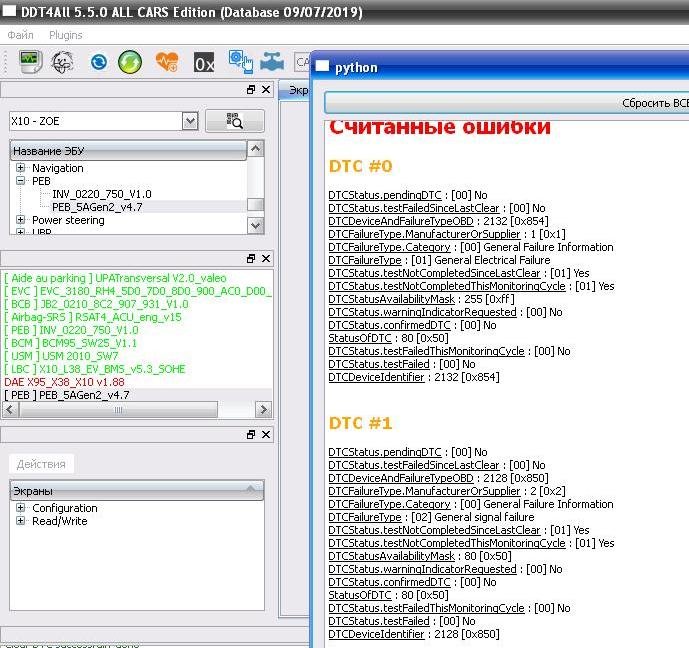Image resolution: width=689 pixels, height=648 pixels.
Task: Click the blue pipe valve icon
Action: coord(271,62)
